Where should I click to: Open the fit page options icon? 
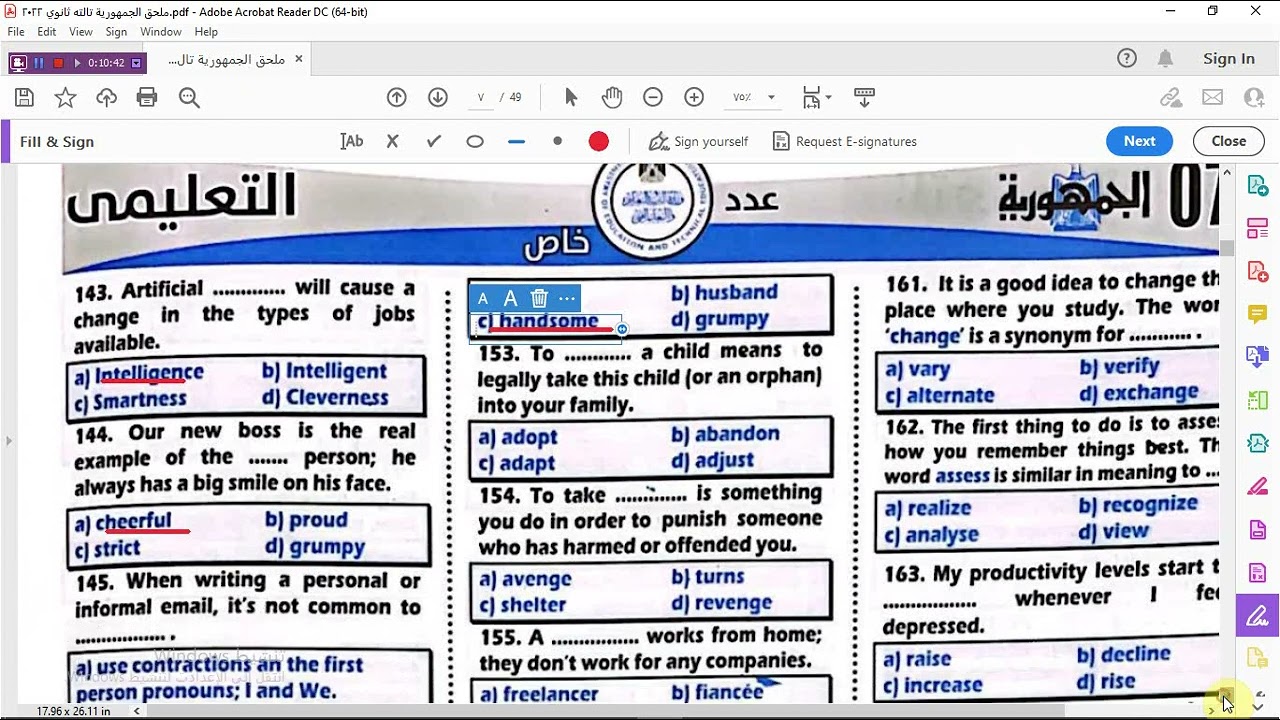816,97
